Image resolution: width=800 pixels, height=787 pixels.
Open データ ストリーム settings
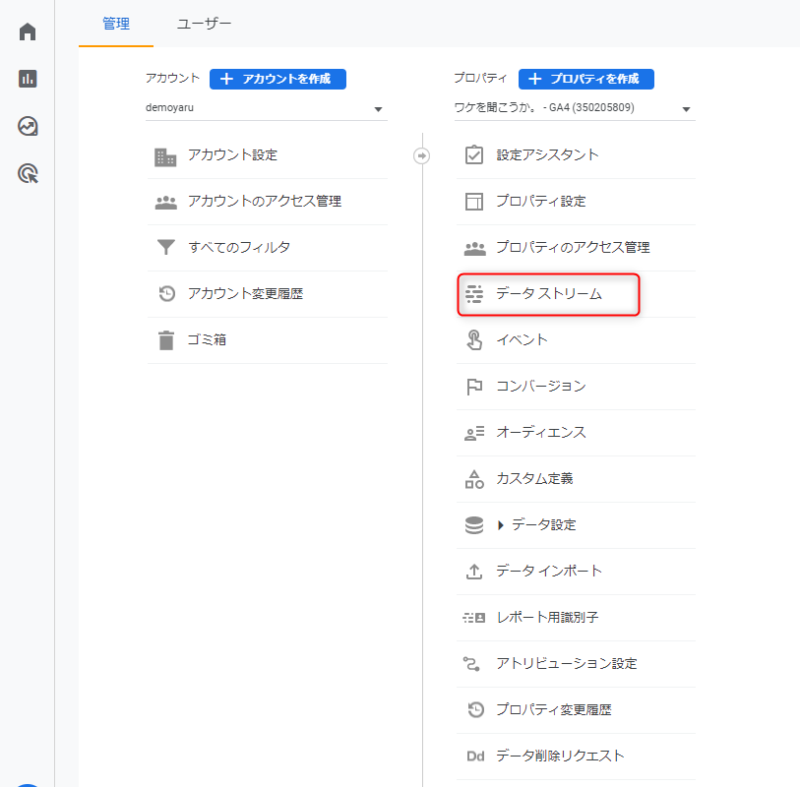548,294
